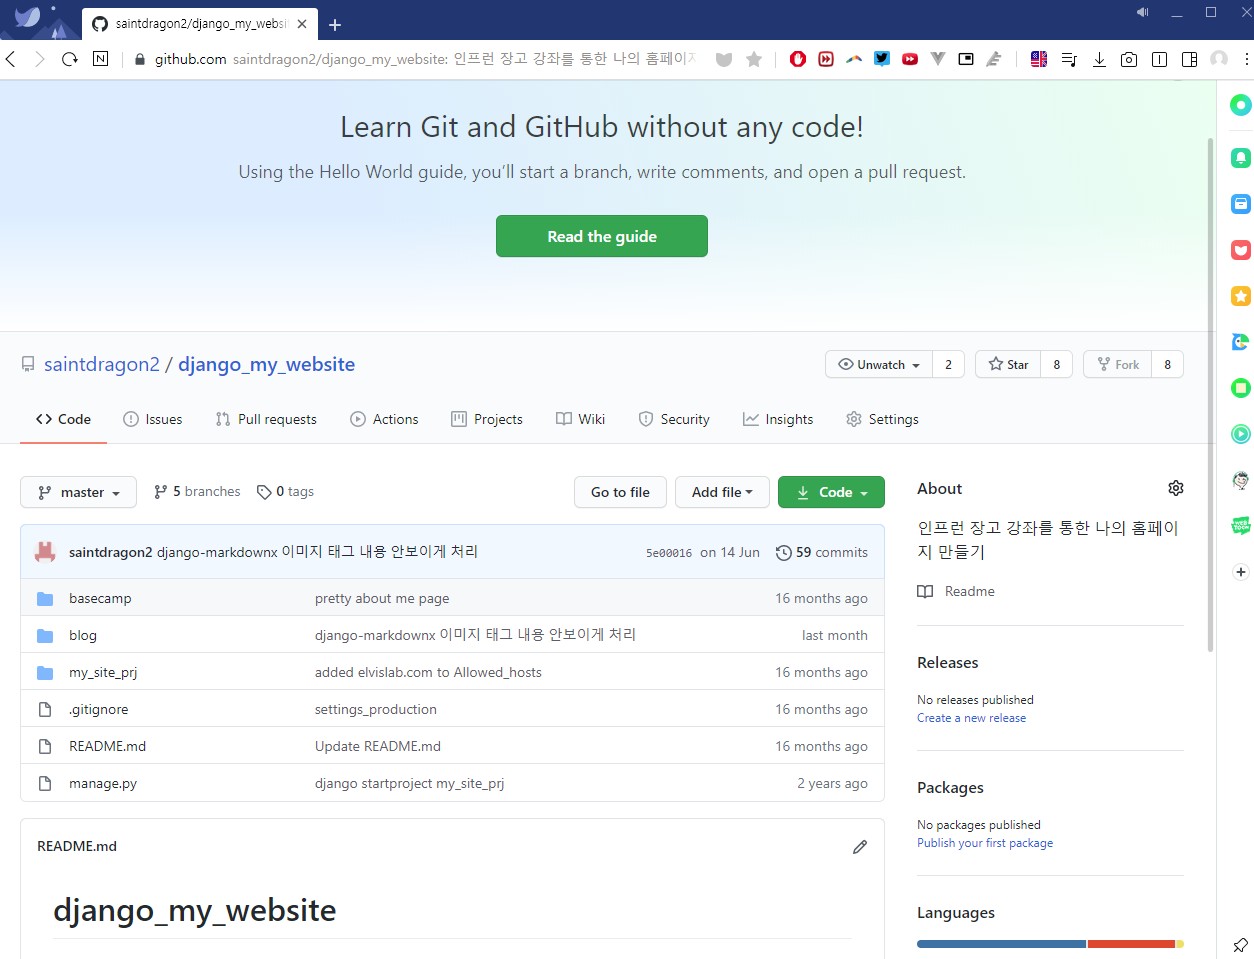Click Publish your first package link

985,843
